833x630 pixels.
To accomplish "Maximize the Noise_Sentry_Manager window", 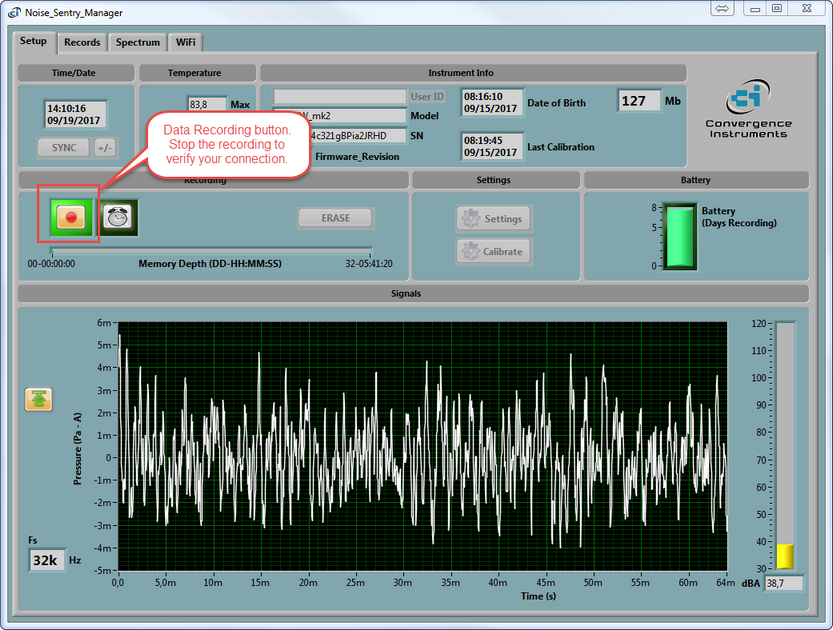I will pyautogui.click(x=776, y=8).
